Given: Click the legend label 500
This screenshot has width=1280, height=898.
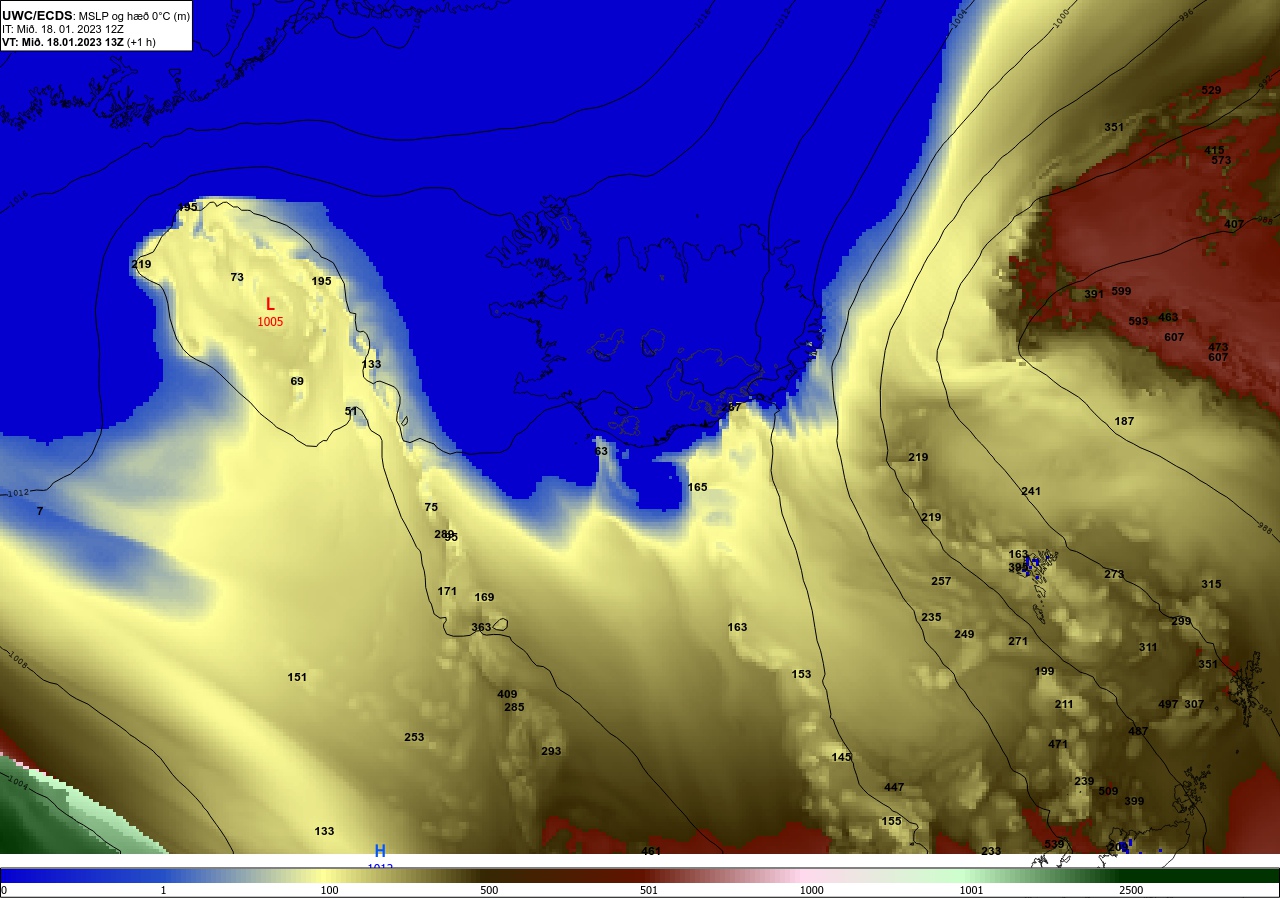Looking at the screenshot, I should [489, 890].
